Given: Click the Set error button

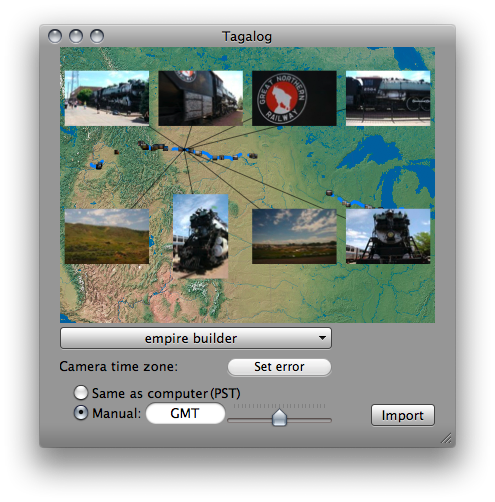Looking at the screenshot, I should (x=279, y=367).
